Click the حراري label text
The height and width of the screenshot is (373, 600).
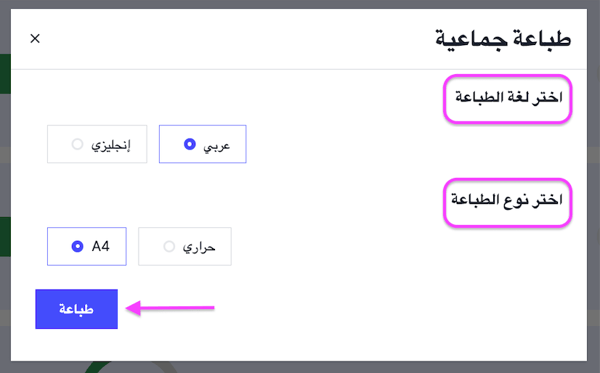[x=199, y=247]
